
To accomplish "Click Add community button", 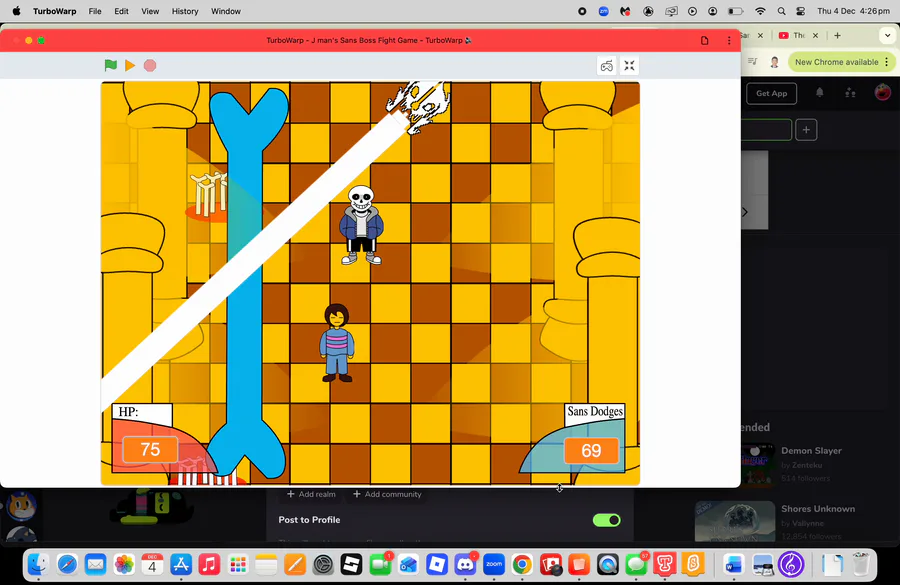I will 387,494.
